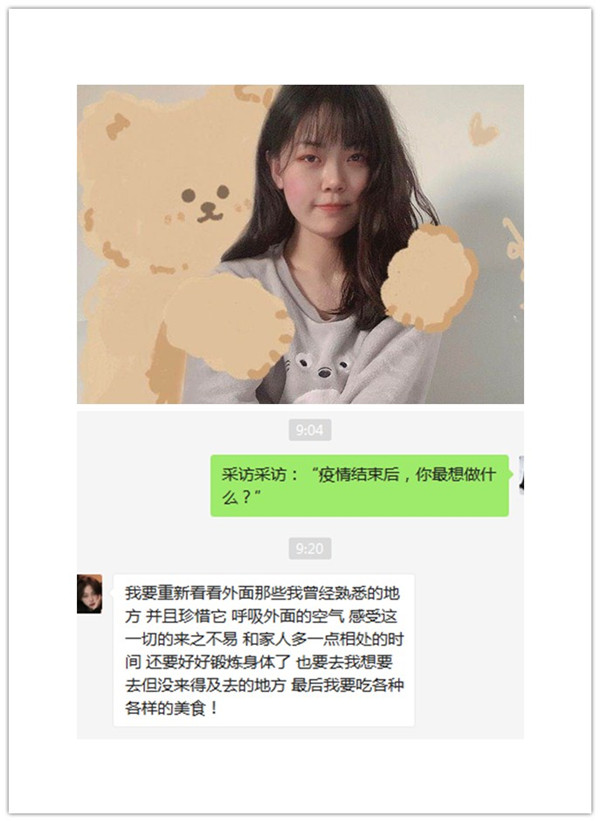The width and height of the screenshot is (600, 822).
Task: Click the first line of the white reply message
Action: click(262, 593)
